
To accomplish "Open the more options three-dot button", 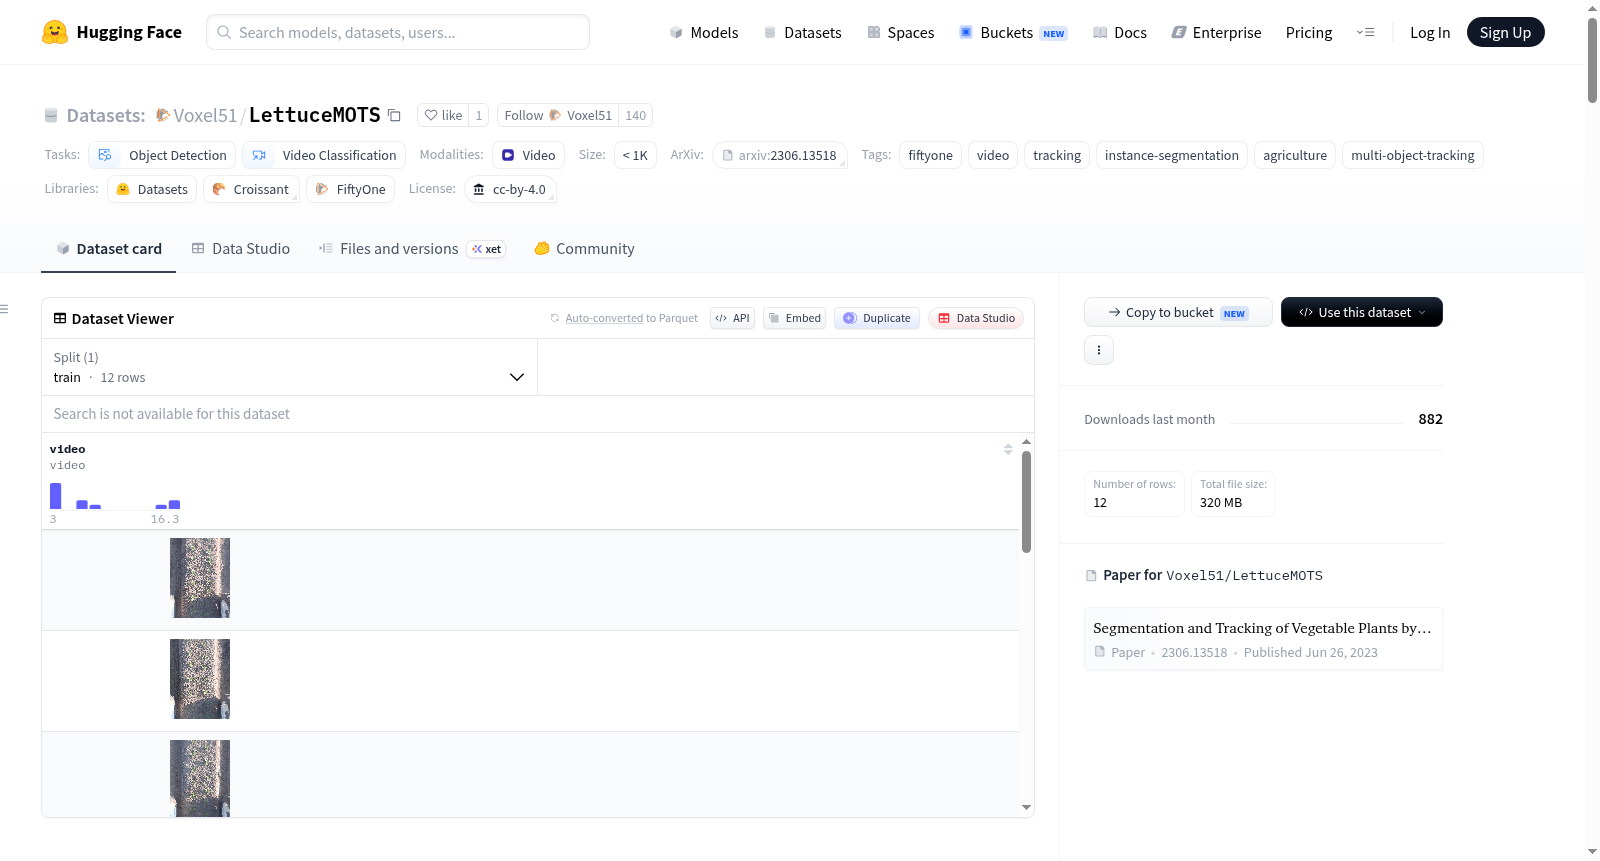I will click(1099, 350).
